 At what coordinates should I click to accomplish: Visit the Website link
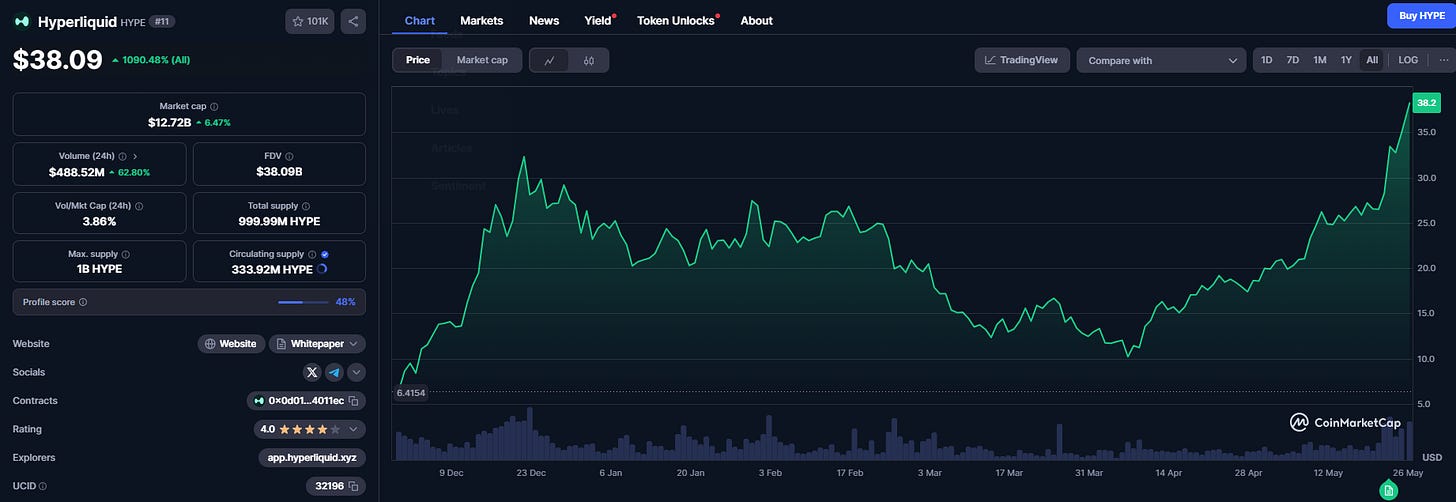click(x=231, y=344)
